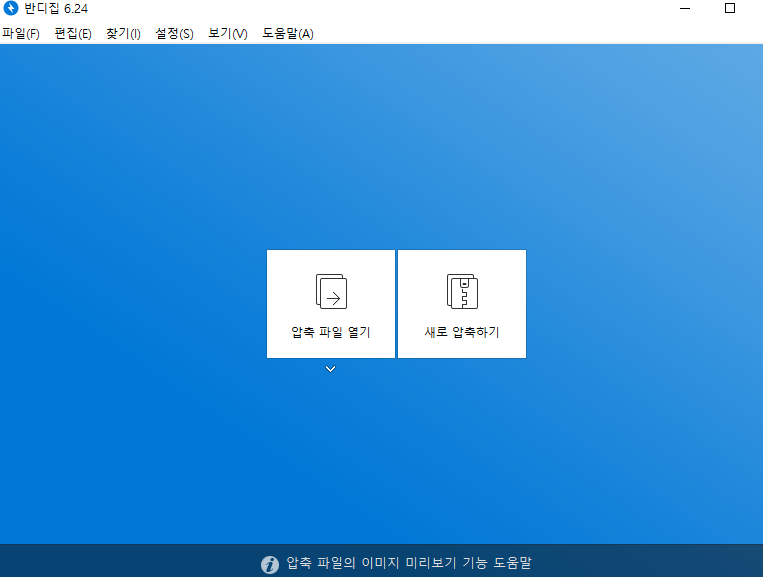Click the 반디집 logo icon in title bar
This screenshot has width=763, height=577.
[11, 8]
